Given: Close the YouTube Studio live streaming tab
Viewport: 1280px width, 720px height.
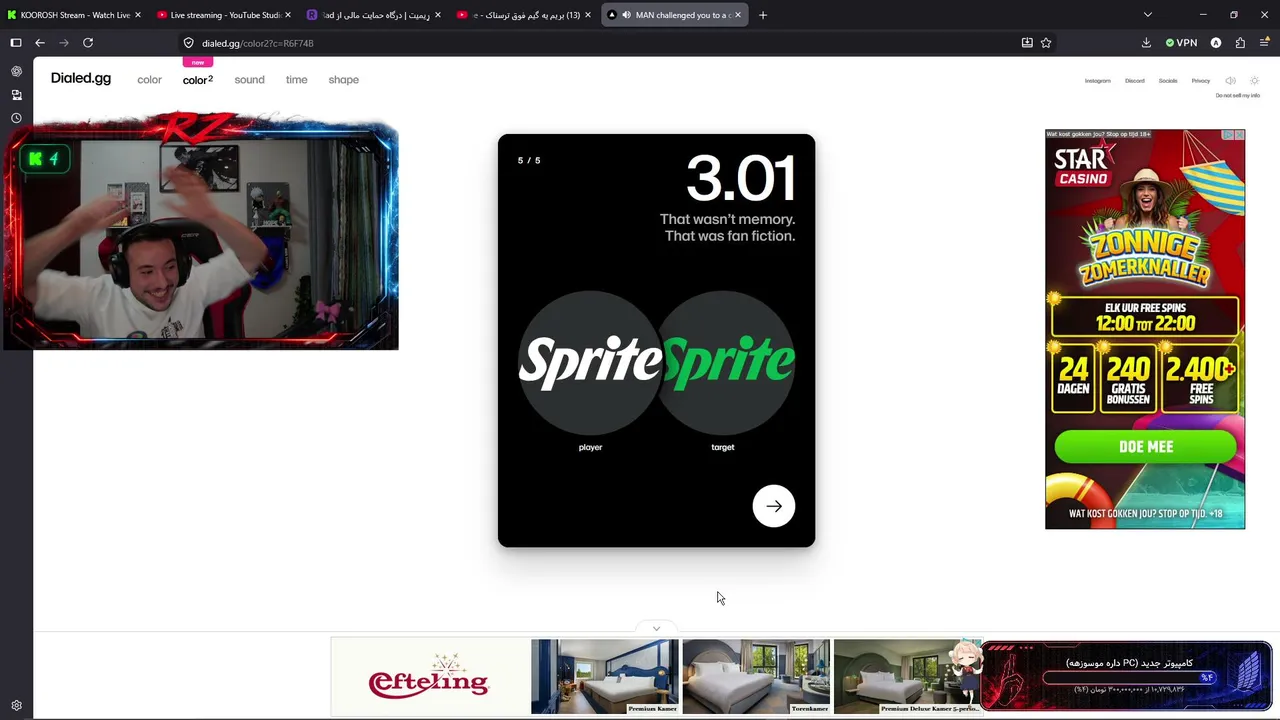Looking at the screenshot, I should coord(288,15).
